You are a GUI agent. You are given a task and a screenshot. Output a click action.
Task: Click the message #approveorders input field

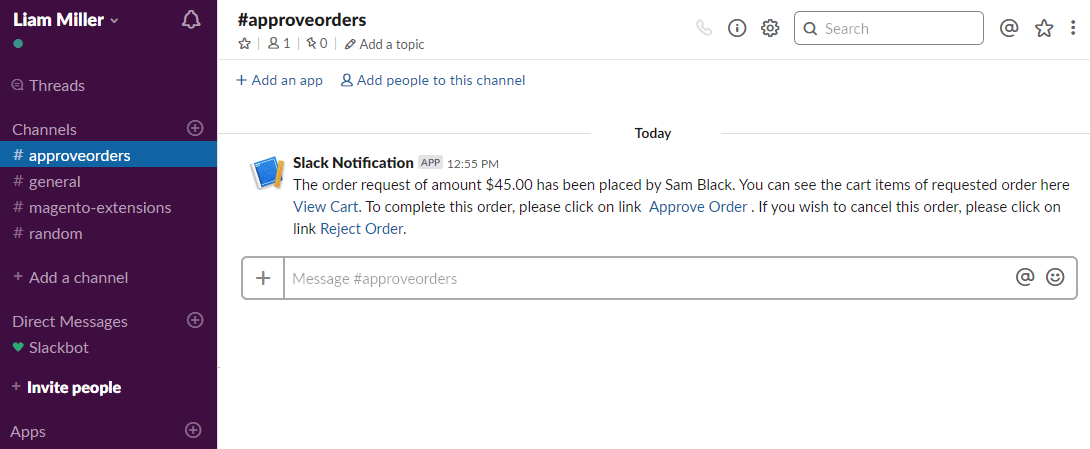coord(640,278)
